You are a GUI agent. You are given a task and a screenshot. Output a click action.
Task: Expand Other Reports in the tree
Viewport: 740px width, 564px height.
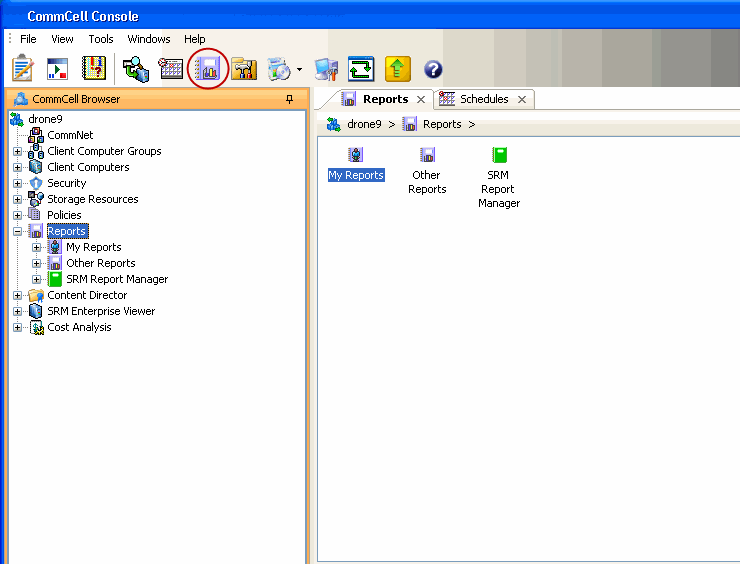pyautogui.click(x=36, y=263)
